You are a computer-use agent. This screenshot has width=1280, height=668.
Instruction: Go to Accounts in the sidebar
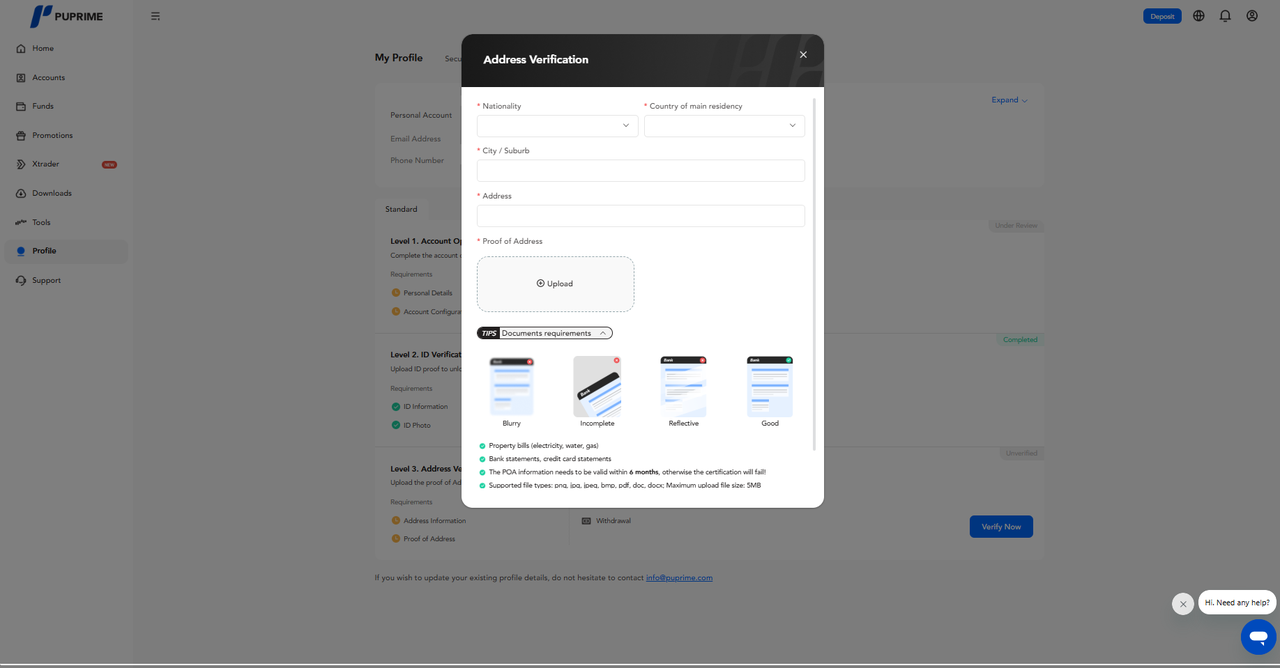point(48,78)
